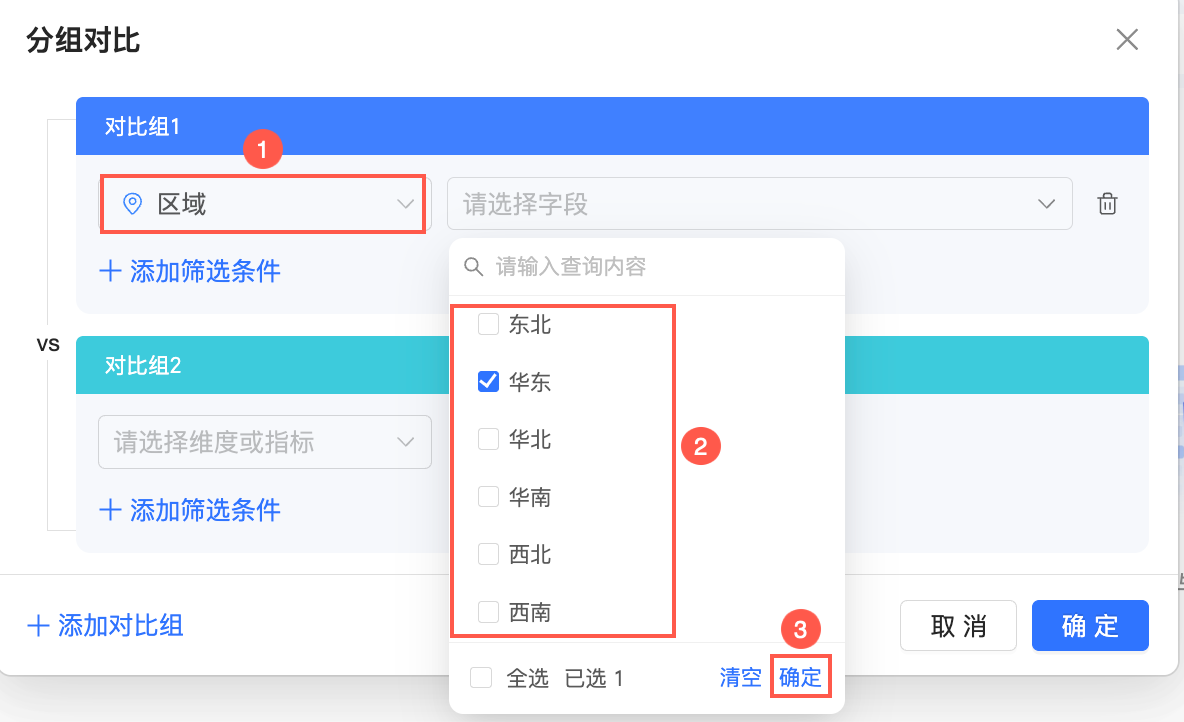Tick the 西北 checkbox
Screen dimensions: 1184x722
tap(488, 553)
